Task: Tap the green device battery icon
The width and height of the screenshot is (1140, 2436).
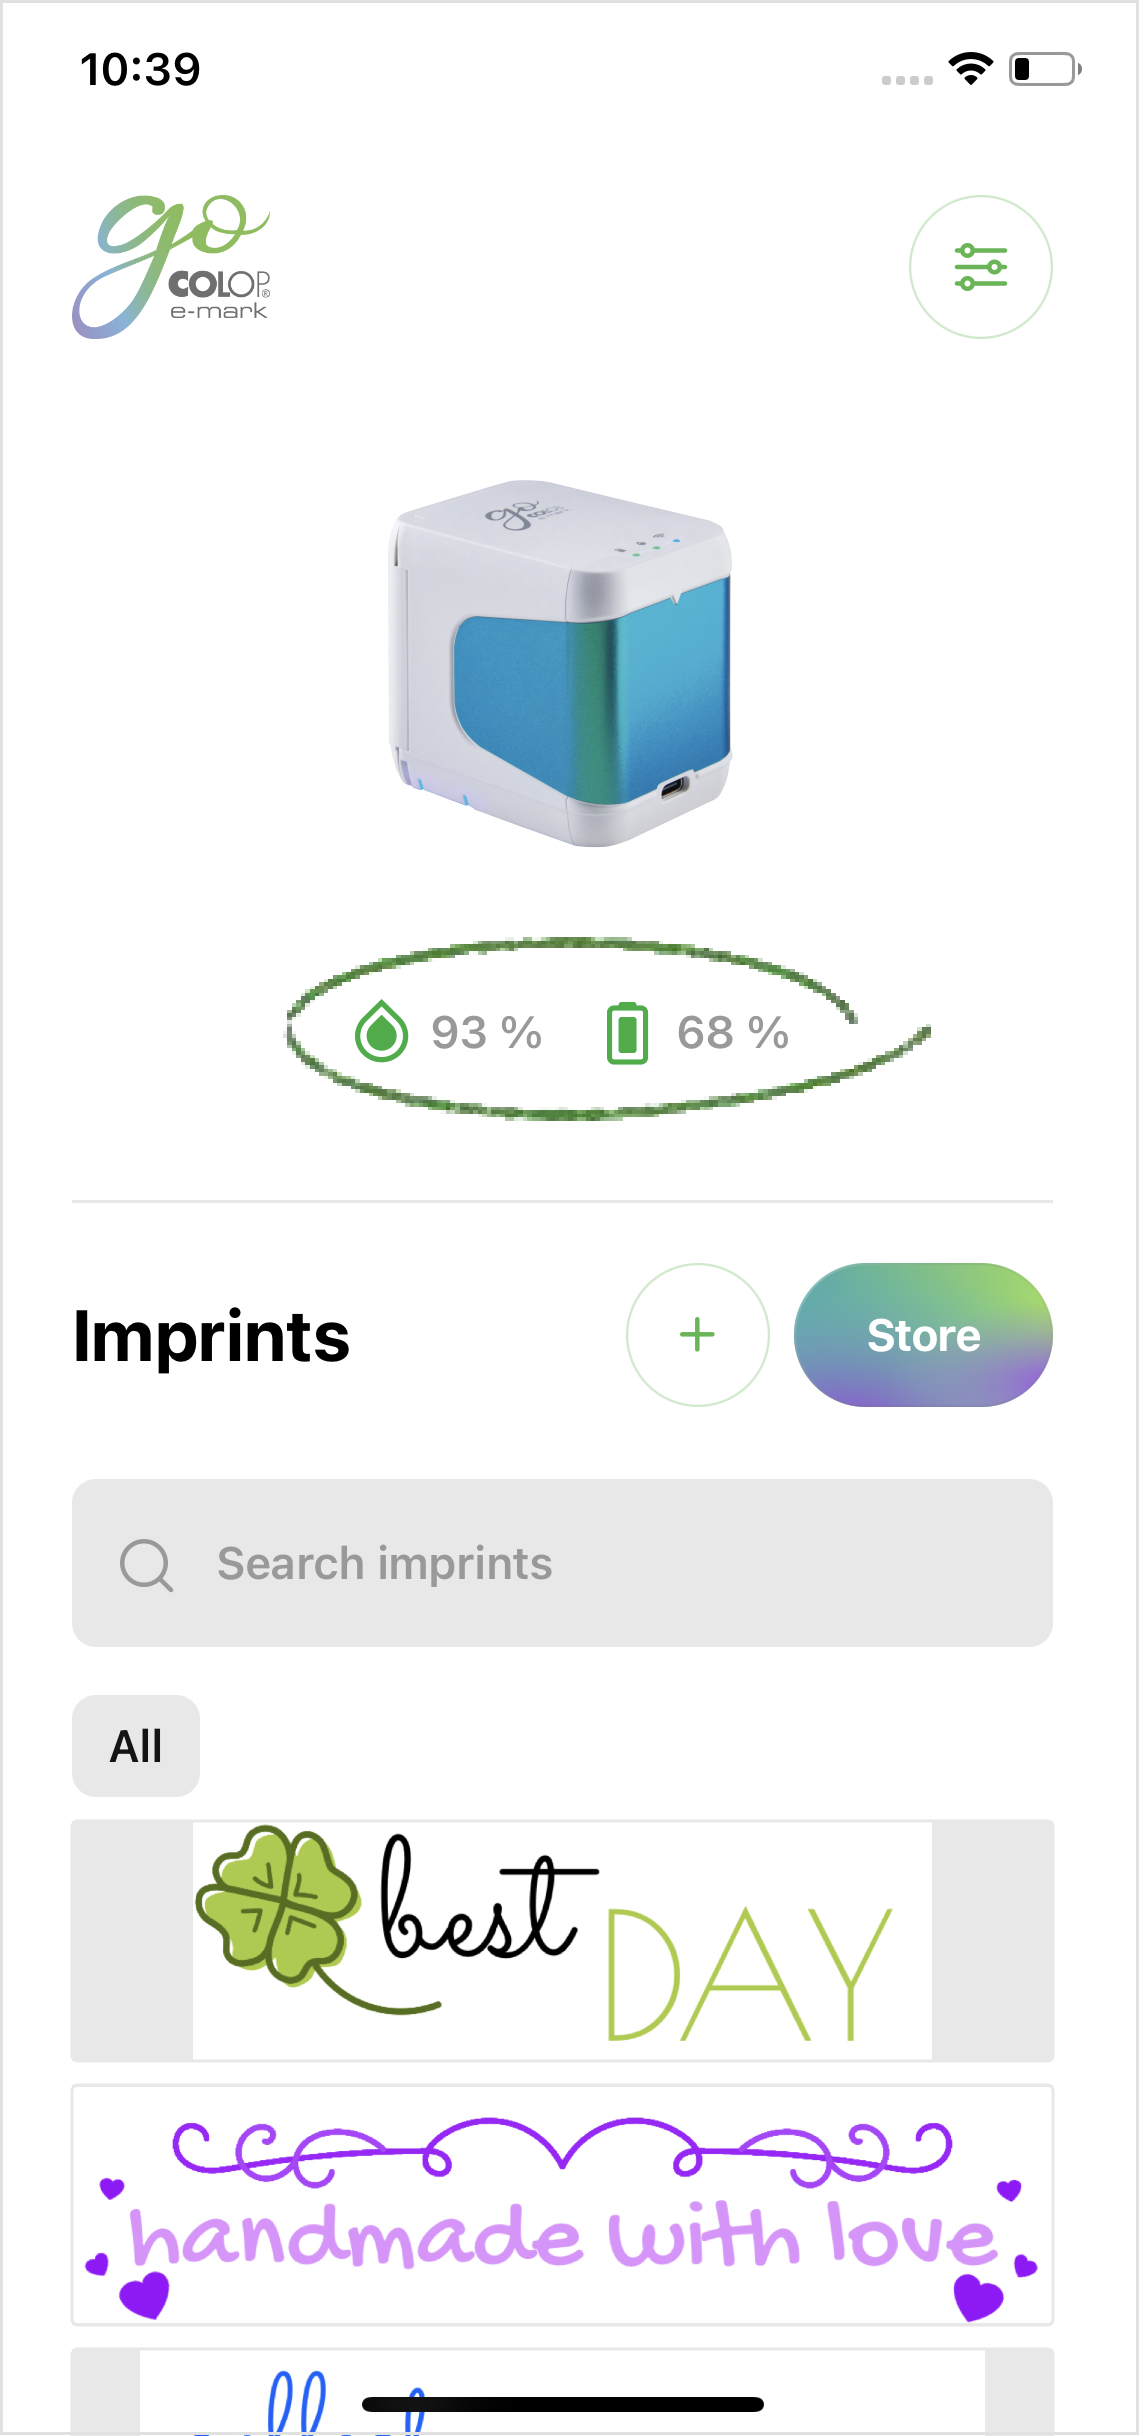Action: 627,1033
